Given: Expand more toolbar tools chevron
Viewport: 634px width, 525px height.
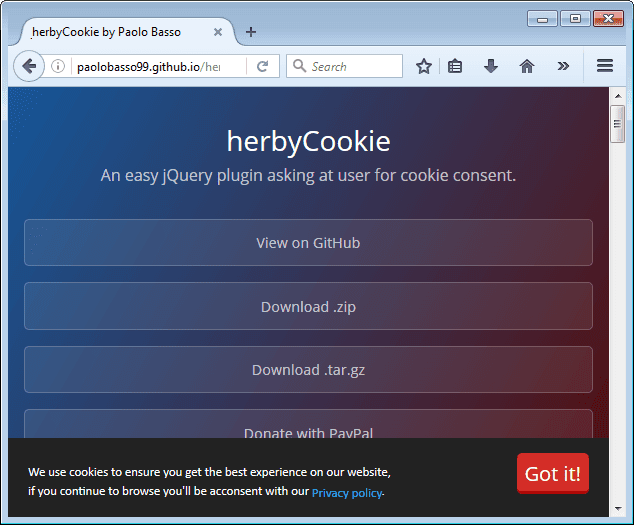Looking at the screenshot, I should pos(563,66).
